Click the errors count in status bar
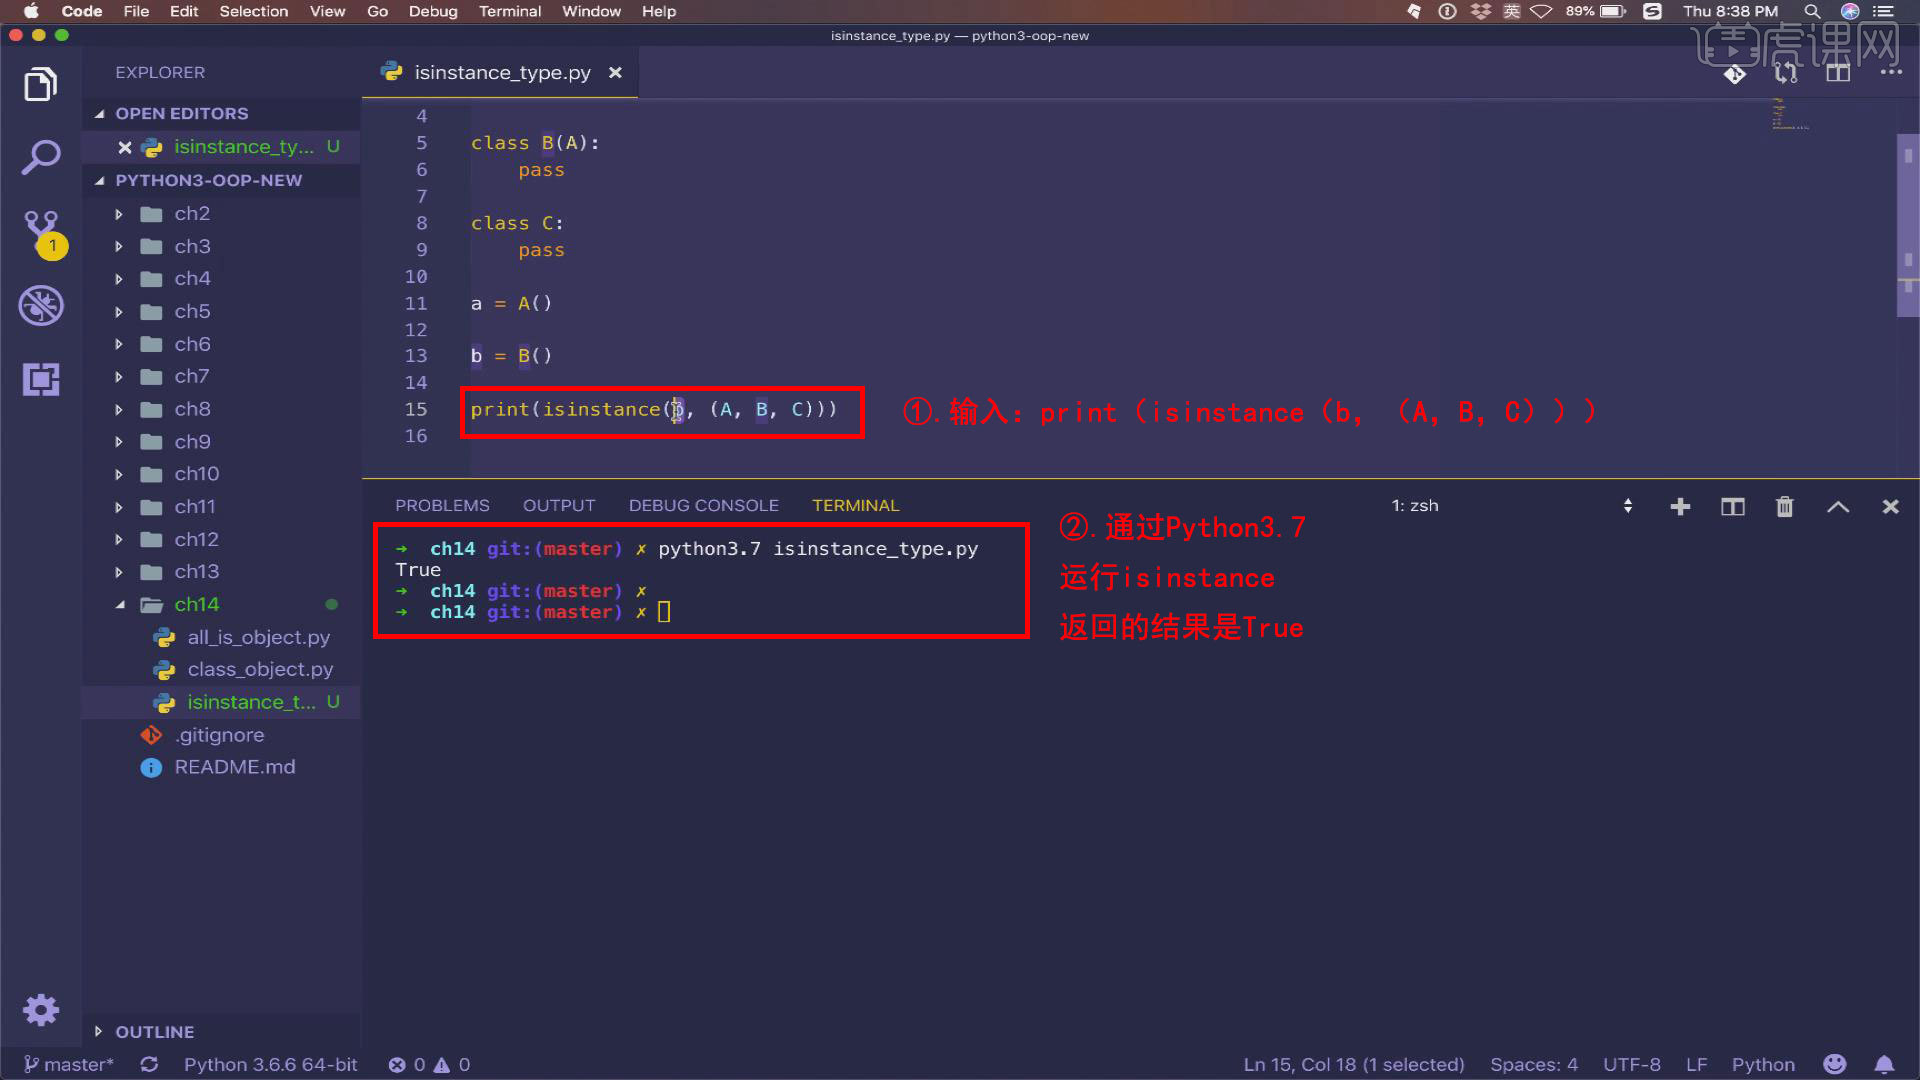The height and width of the screenshot is (1080, 1920). (x=407, y=1065)
